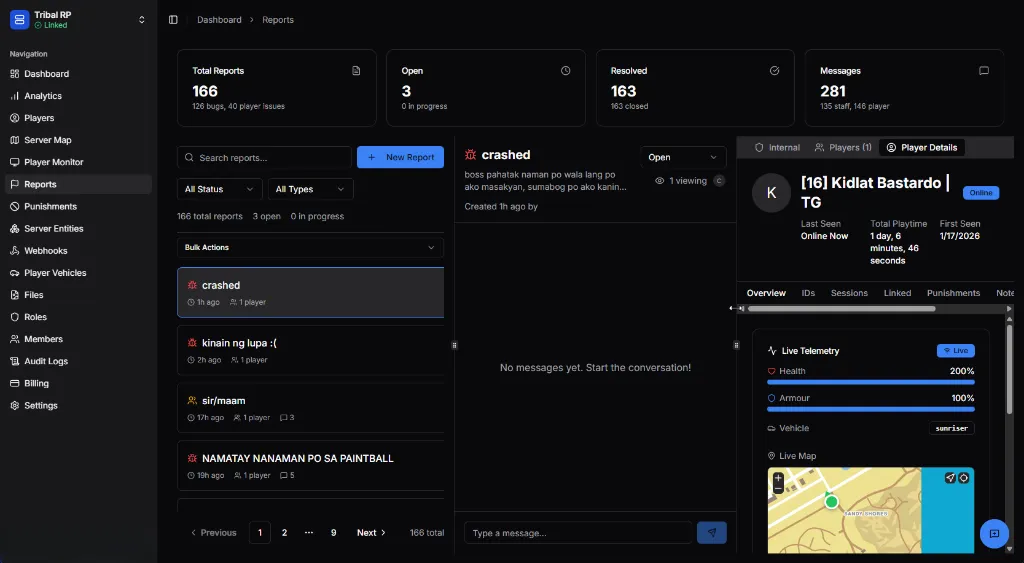
Task: Expand the Tribal RP server switcher
Action: [142, 20]
